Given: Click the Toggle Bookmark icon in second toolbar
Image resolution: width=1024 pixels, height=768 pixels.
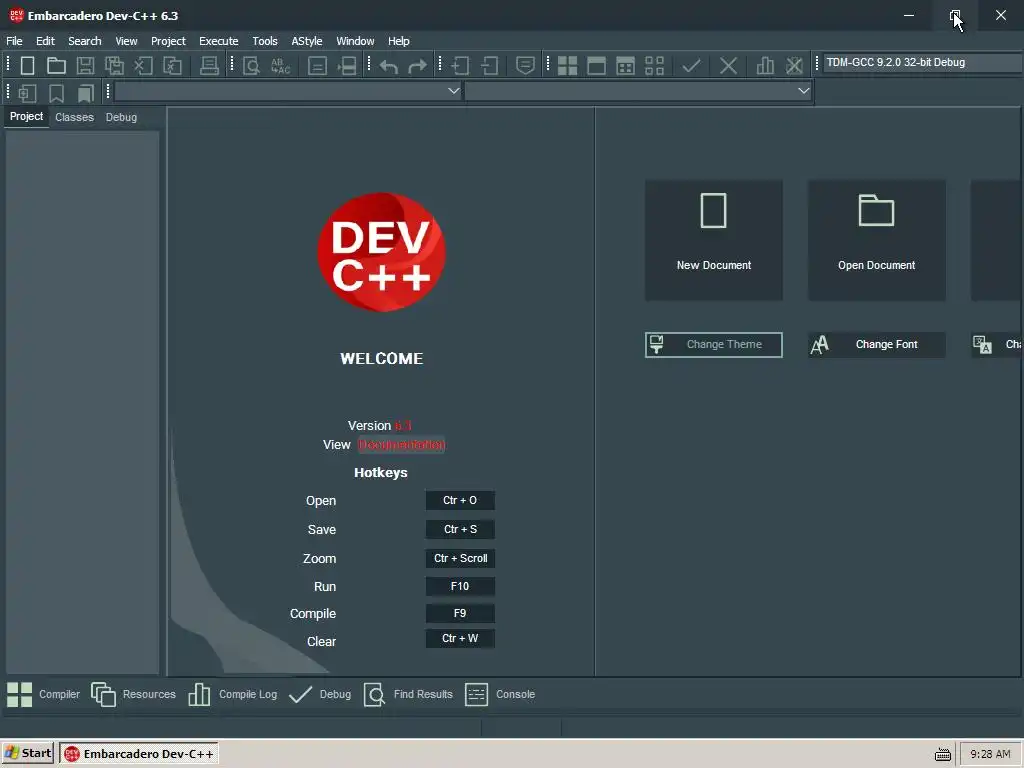Looking at the screenshot, I should (x=57, y=93).
